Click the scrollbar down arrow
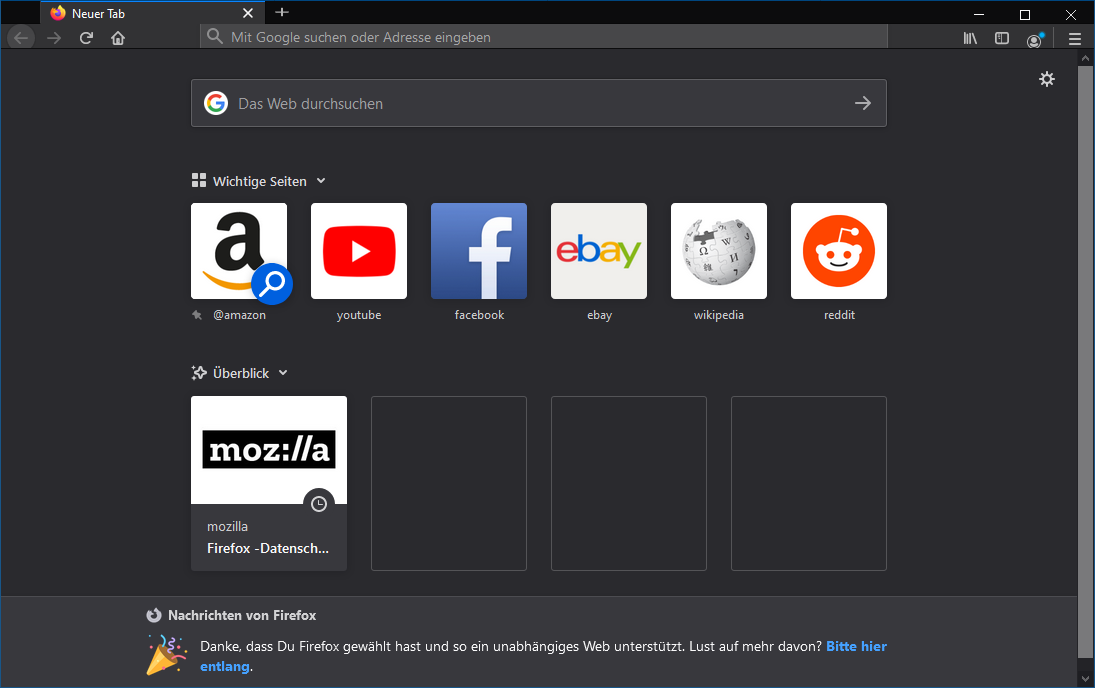The image size is (1095, 688). (1085, 678)
